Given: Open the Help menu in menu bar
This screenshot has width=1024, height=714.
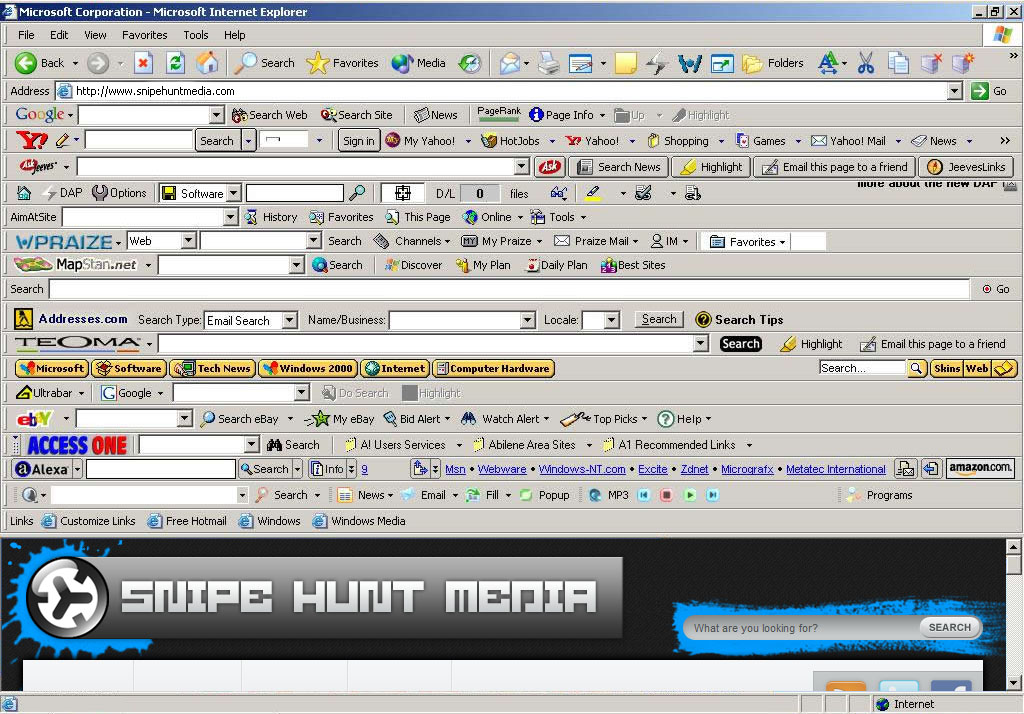Looking at the screenshot, I should point(234,35).
